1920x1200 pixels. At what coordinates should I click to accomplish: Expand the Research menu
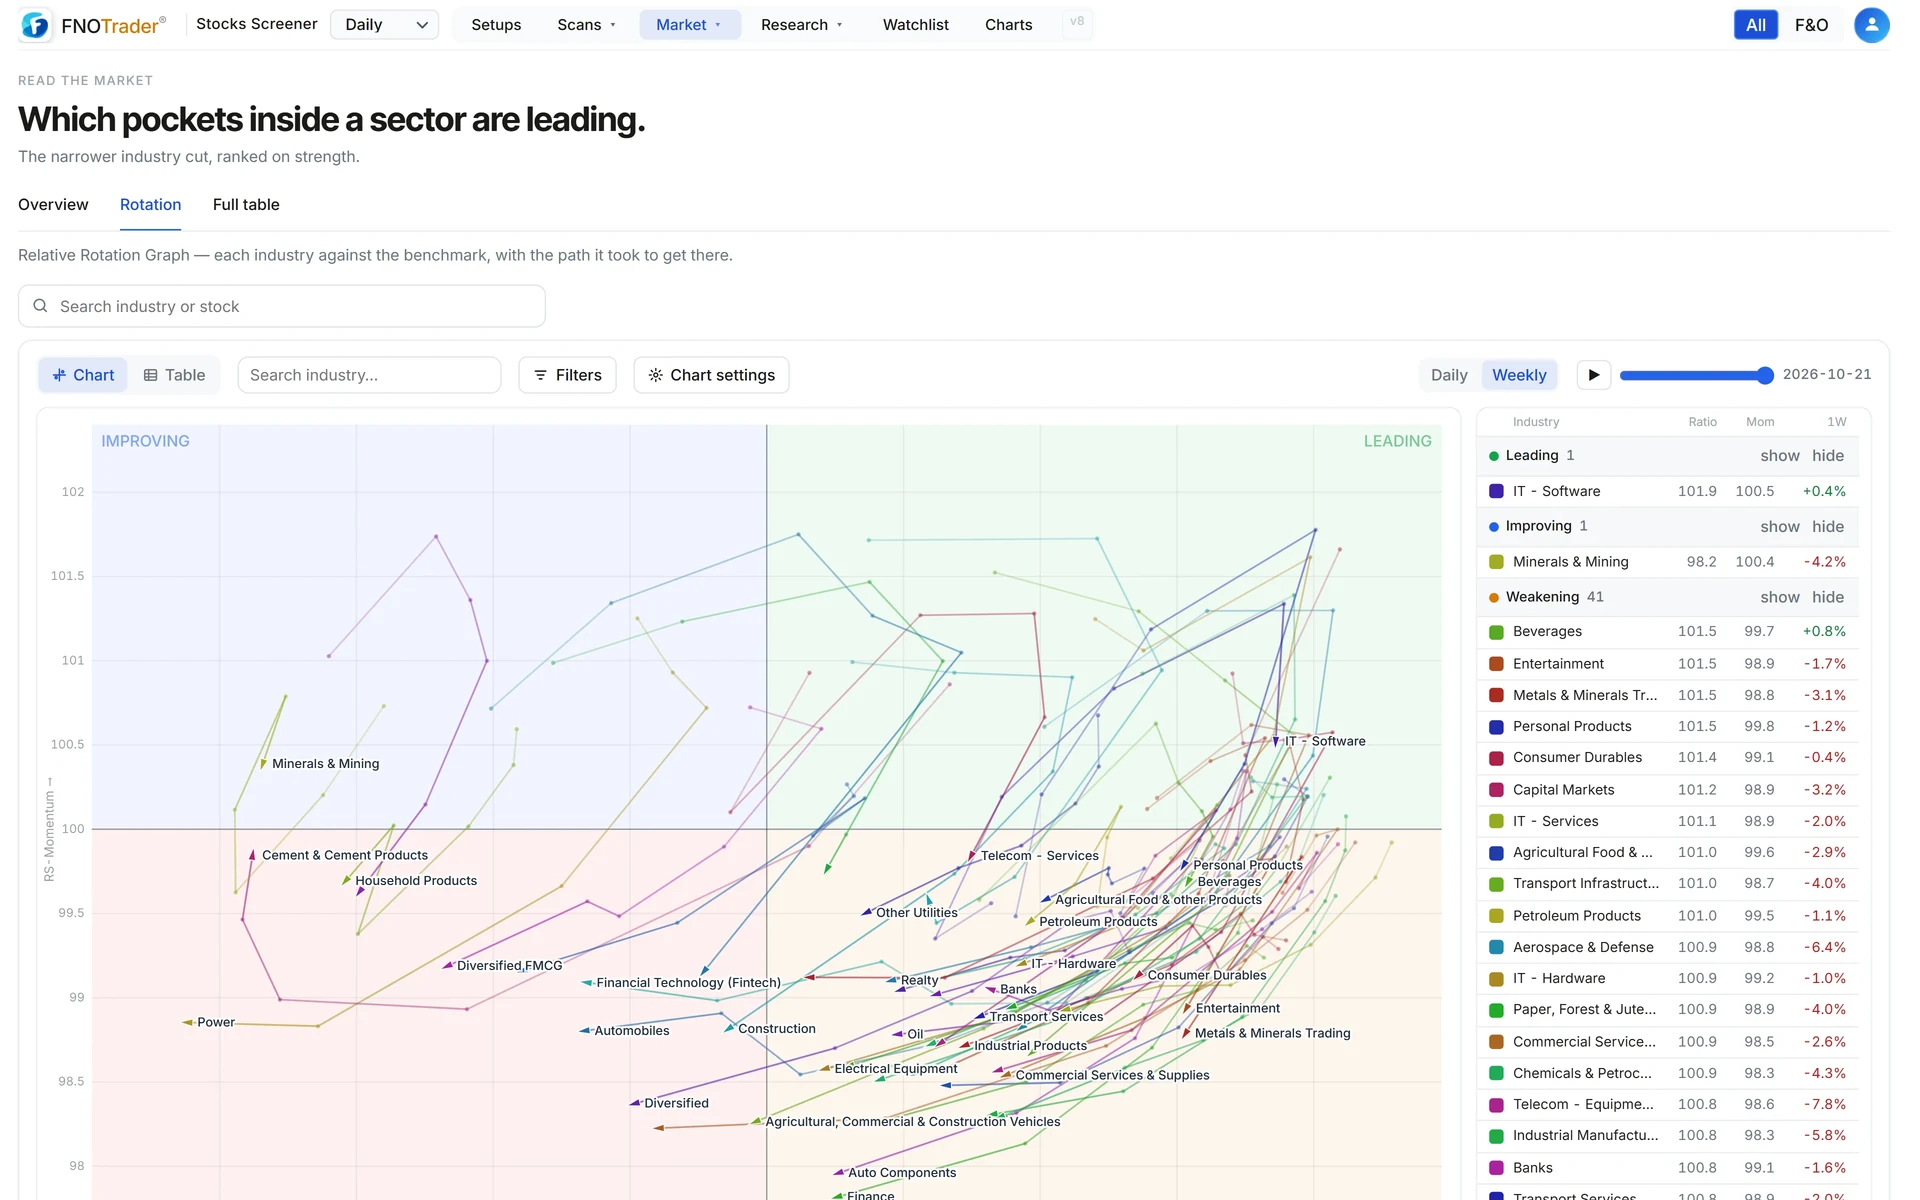(x=802, y=25)
